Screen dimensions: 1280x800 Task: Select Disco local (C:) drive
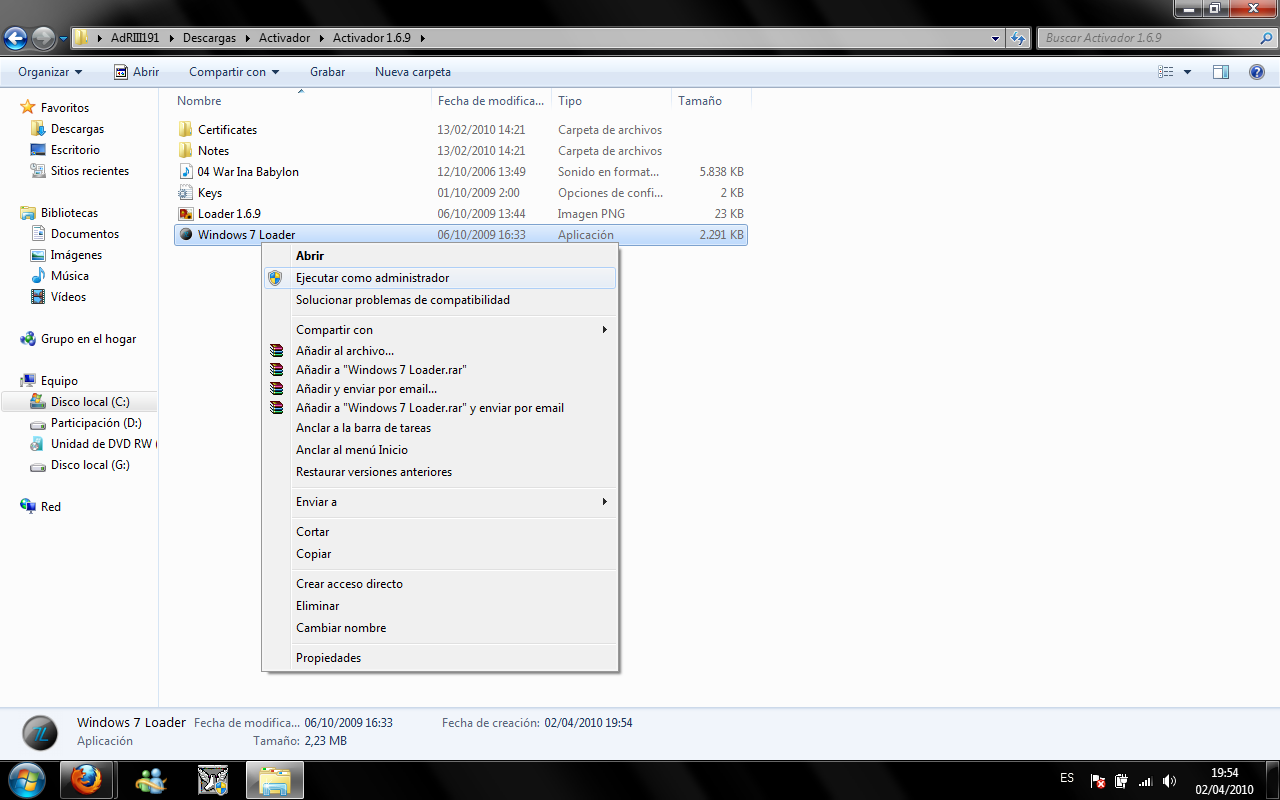90,402
